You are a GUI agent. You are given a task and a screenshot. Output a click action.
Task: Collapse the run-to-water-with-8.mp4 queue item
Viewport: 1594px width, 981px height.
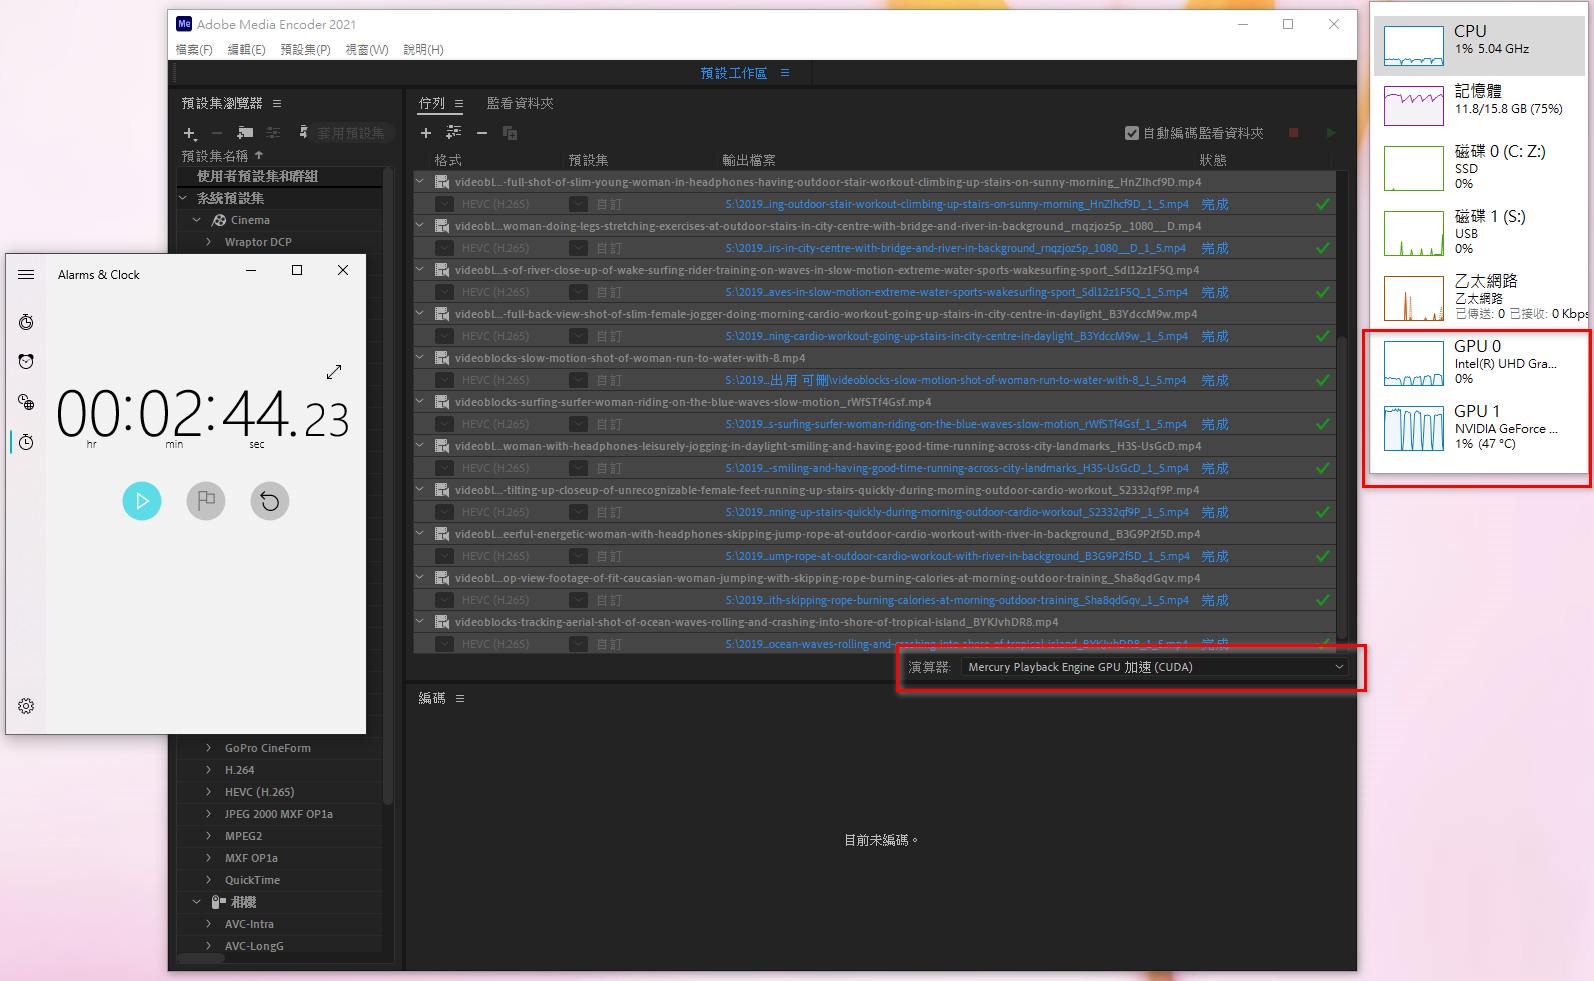[421, 358]
